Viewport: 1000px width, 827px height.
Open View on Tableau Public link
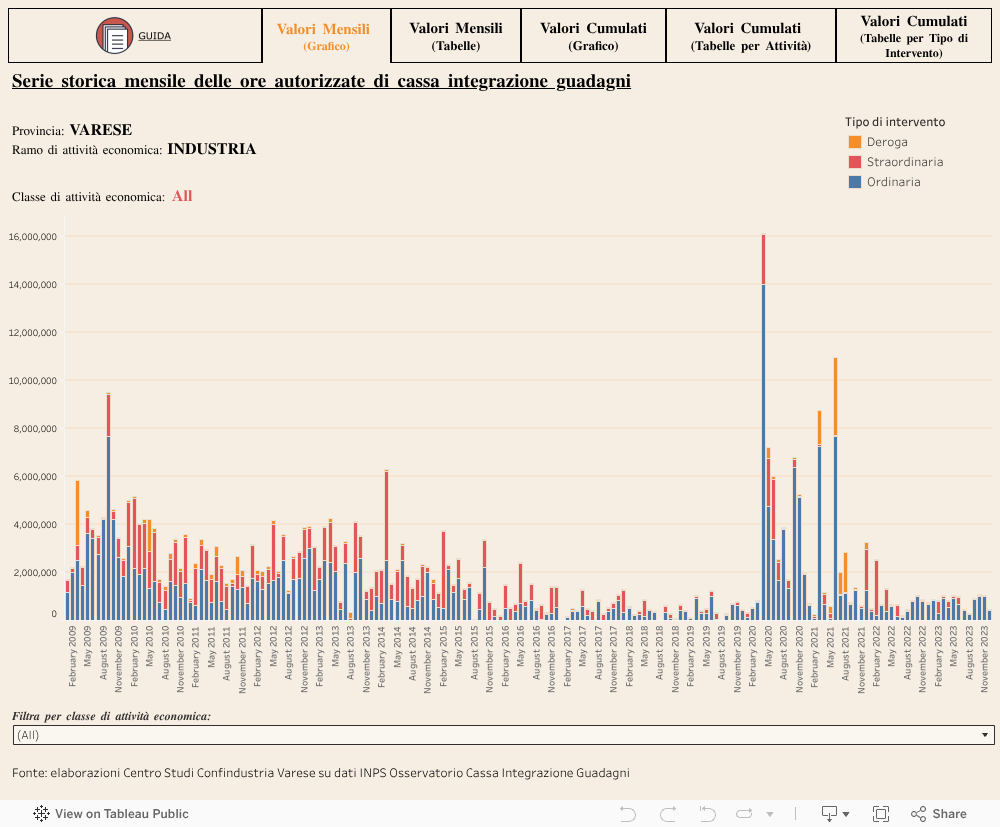point(121,813)
